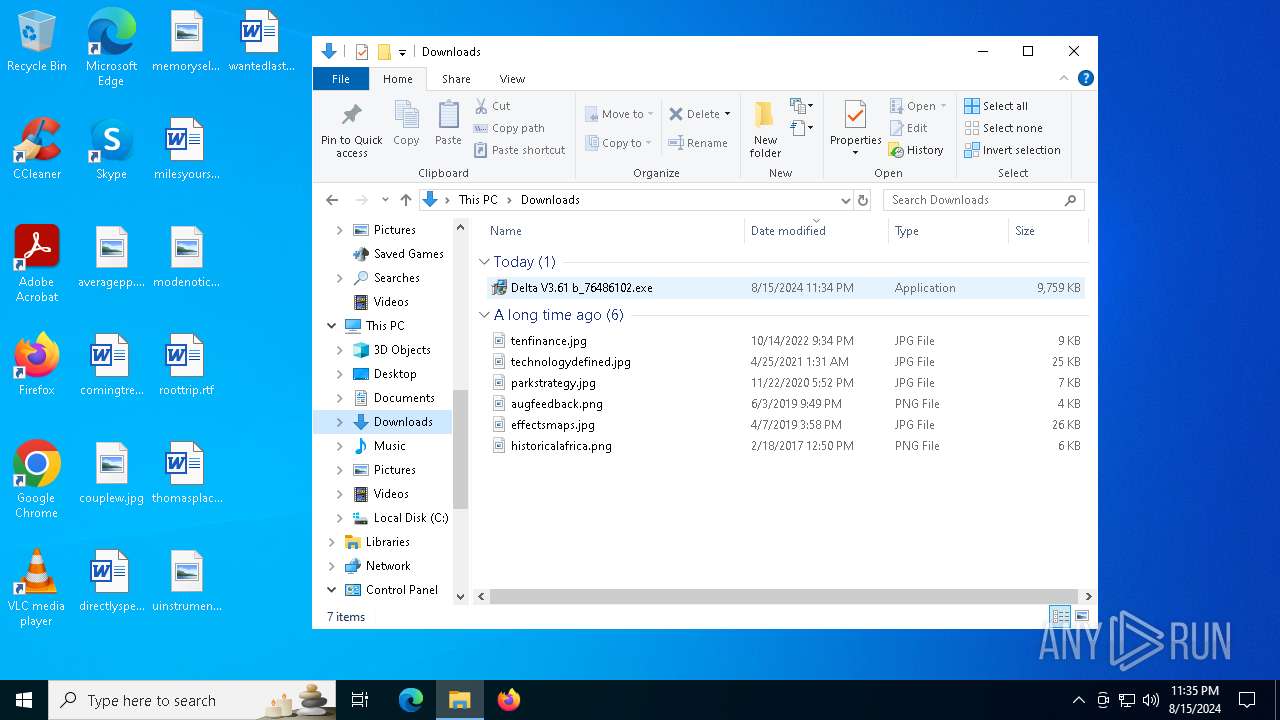Collapse the Today group in file list
Viewport: 1280px width, 720px height.
[x=485, y=262]
